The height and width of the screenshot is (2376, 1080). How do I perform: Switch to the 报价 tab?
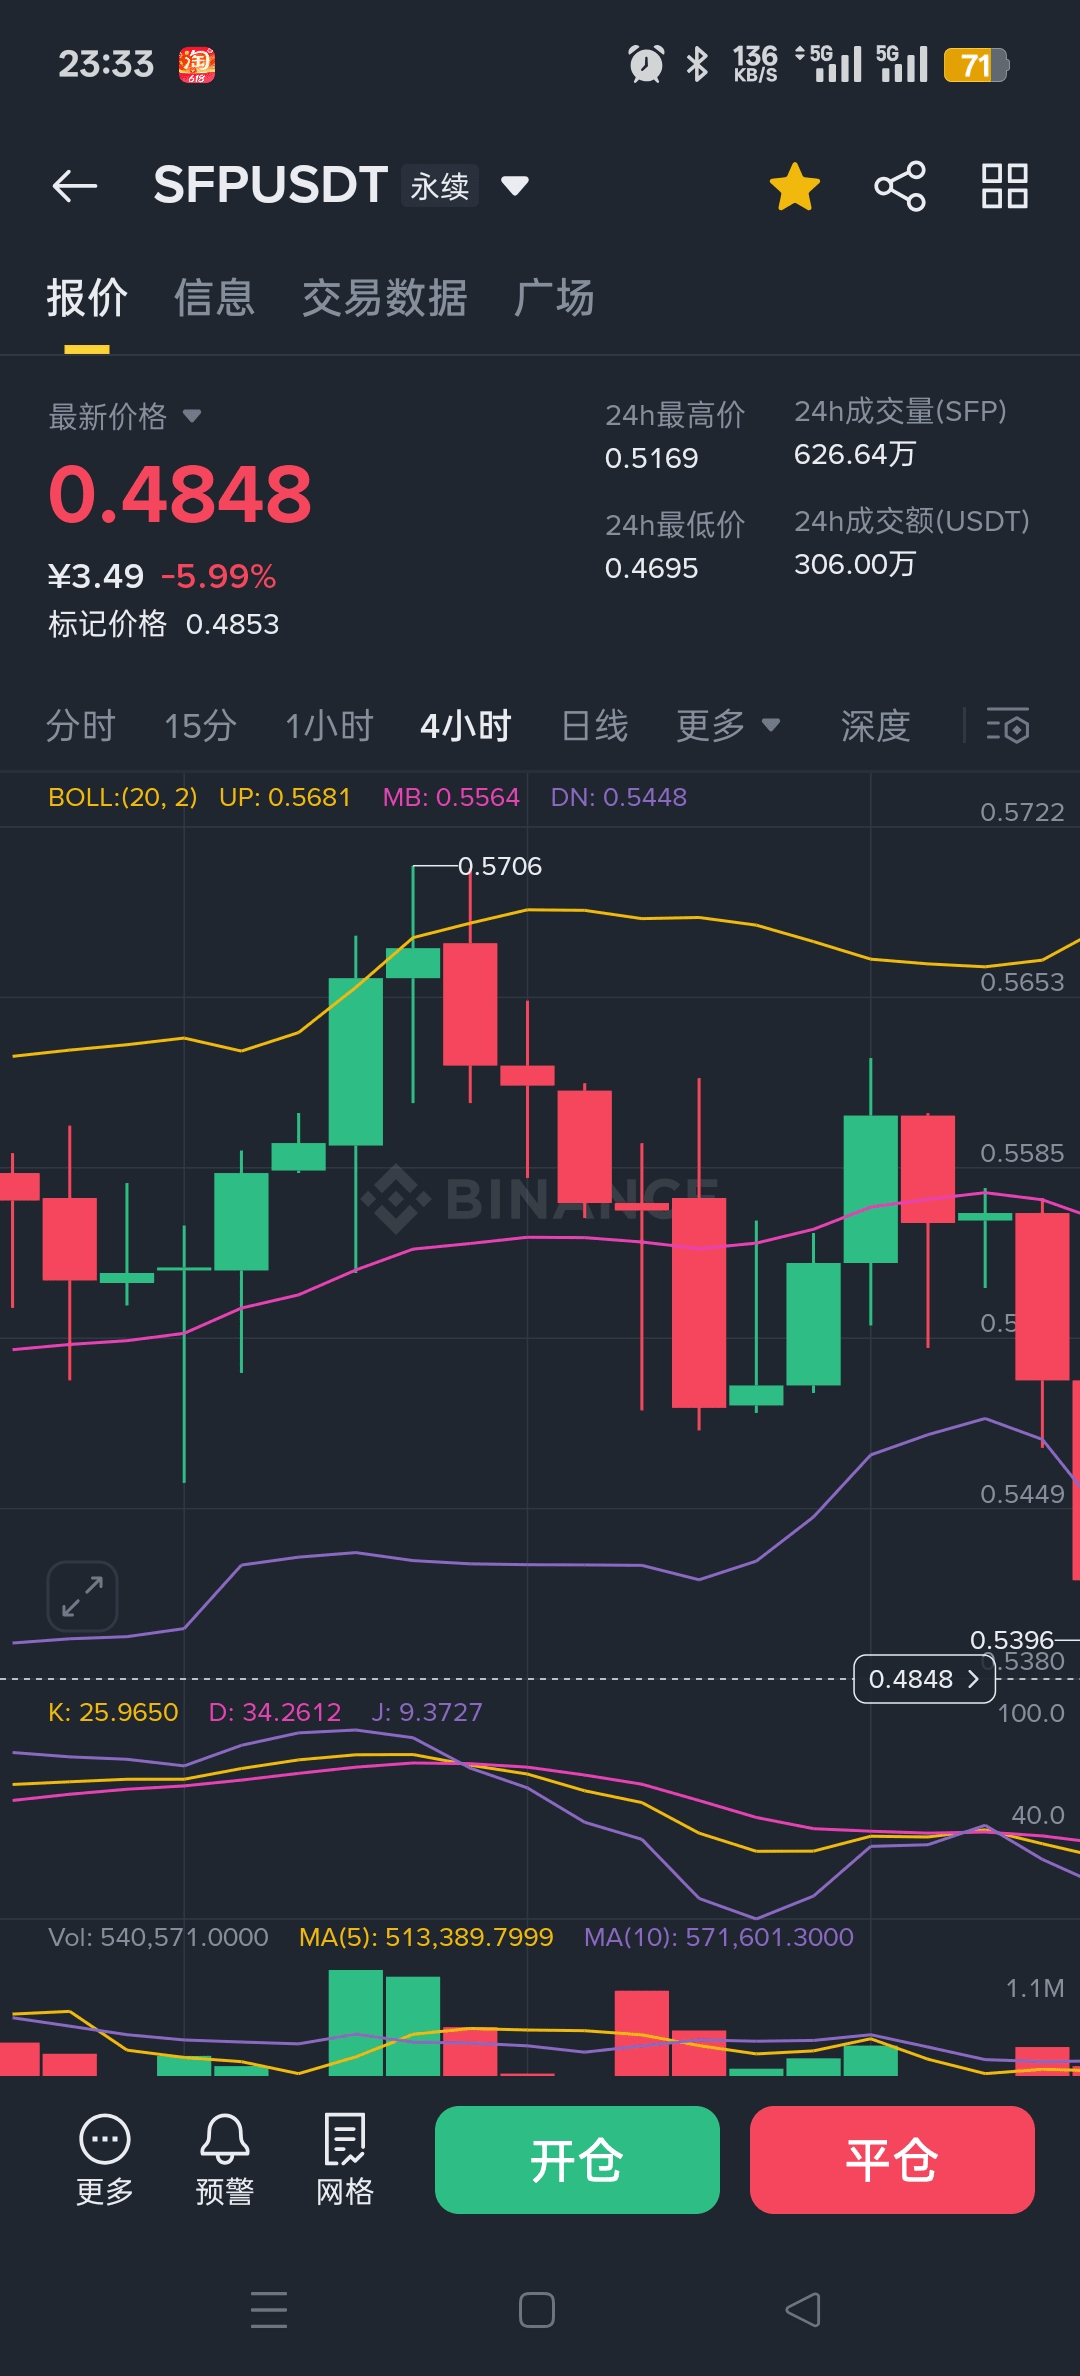point(87,298)
